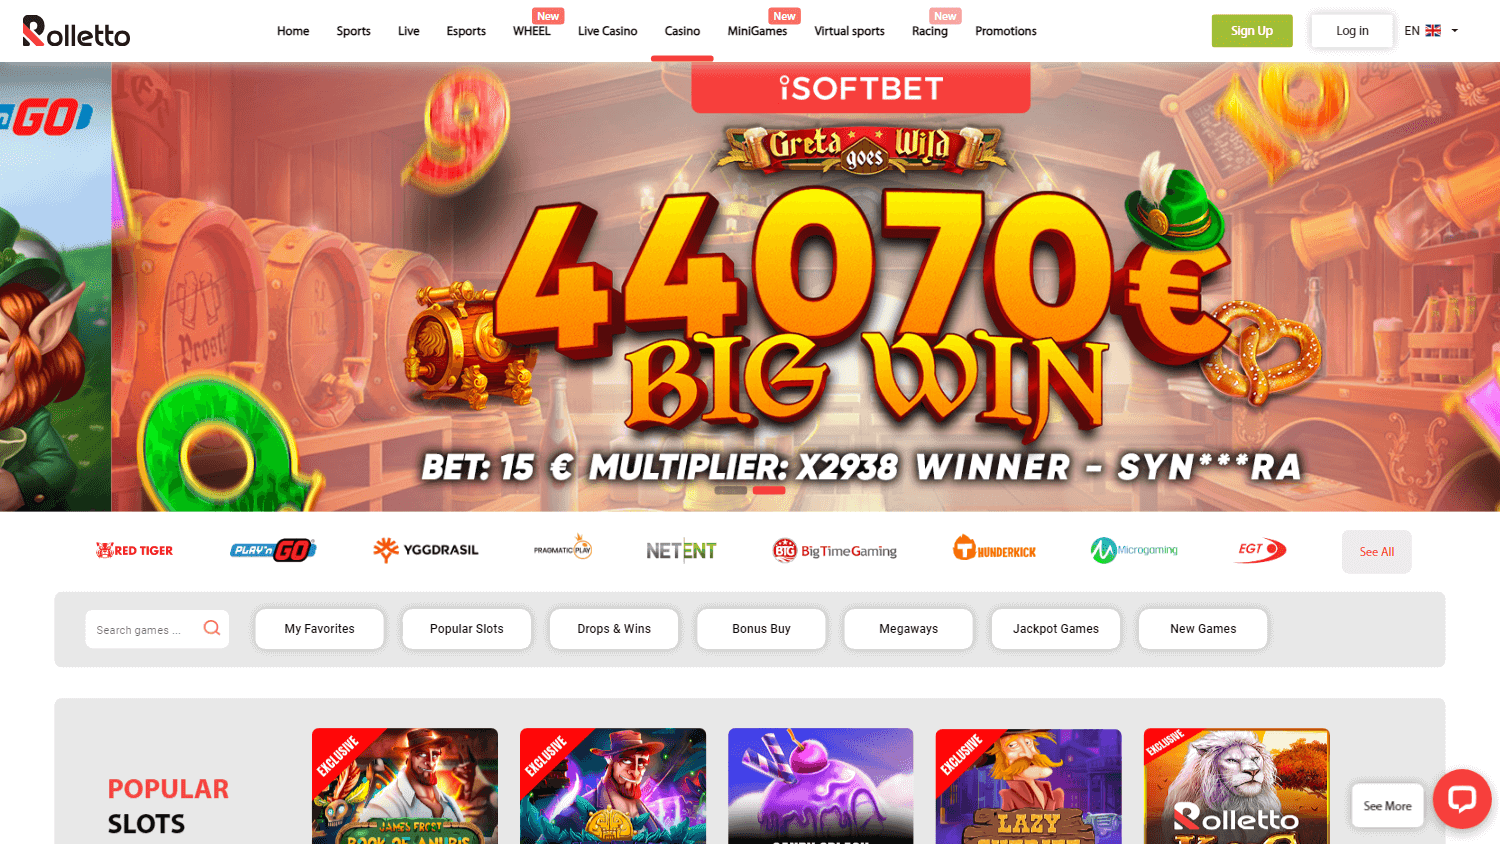Click the Rolletto home logo
Screen dimensions: 1500x844
(x=76, y=31)
